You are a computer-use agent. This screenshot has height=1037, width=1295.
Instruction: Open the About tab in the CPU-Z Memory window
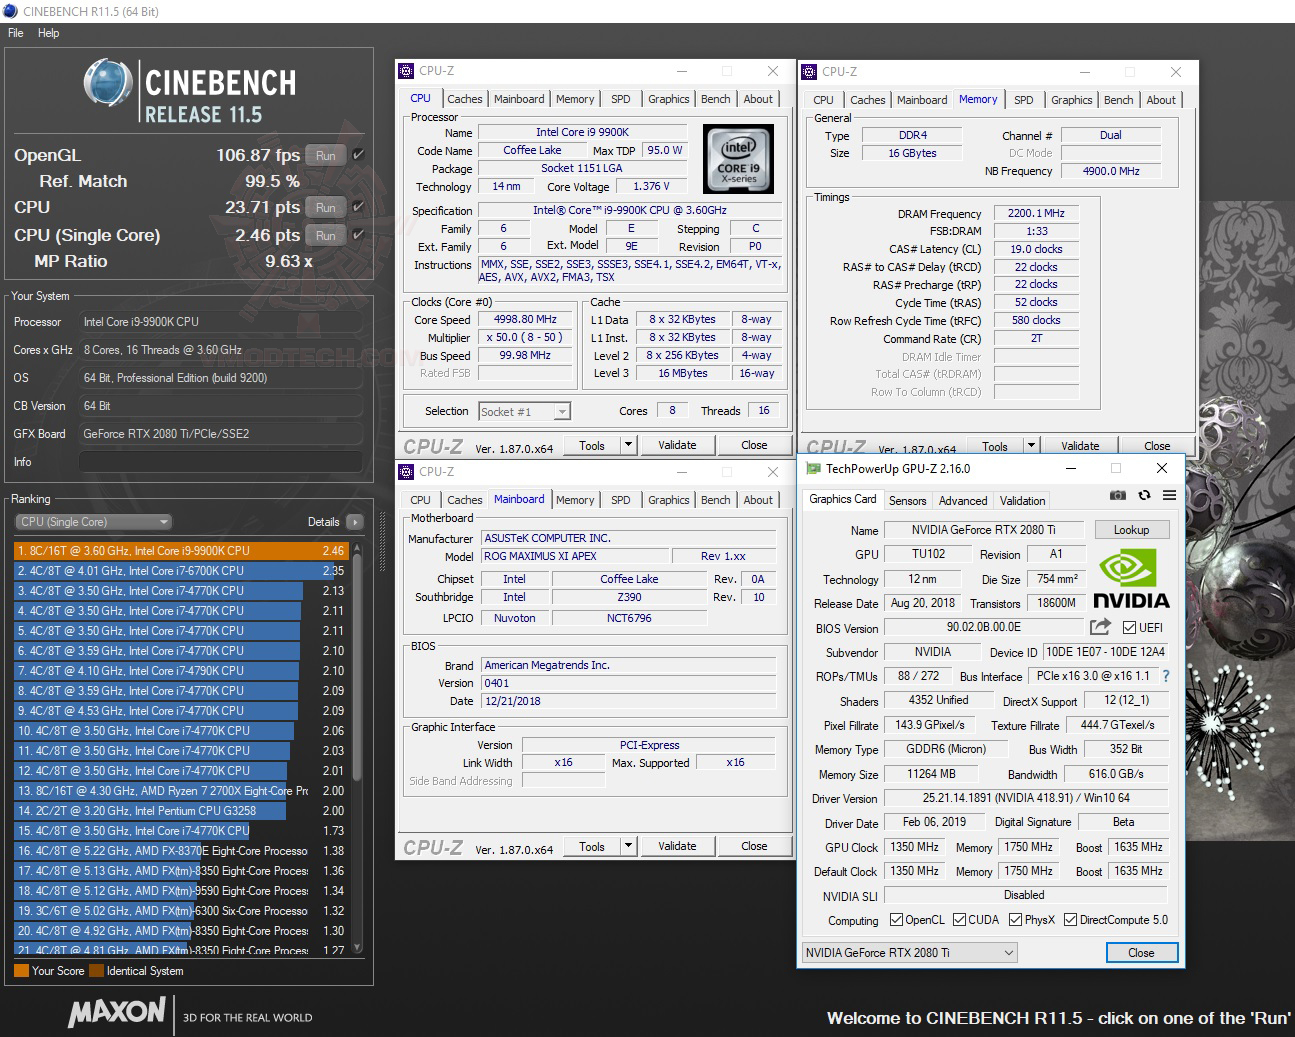(x=1161, y=100)
